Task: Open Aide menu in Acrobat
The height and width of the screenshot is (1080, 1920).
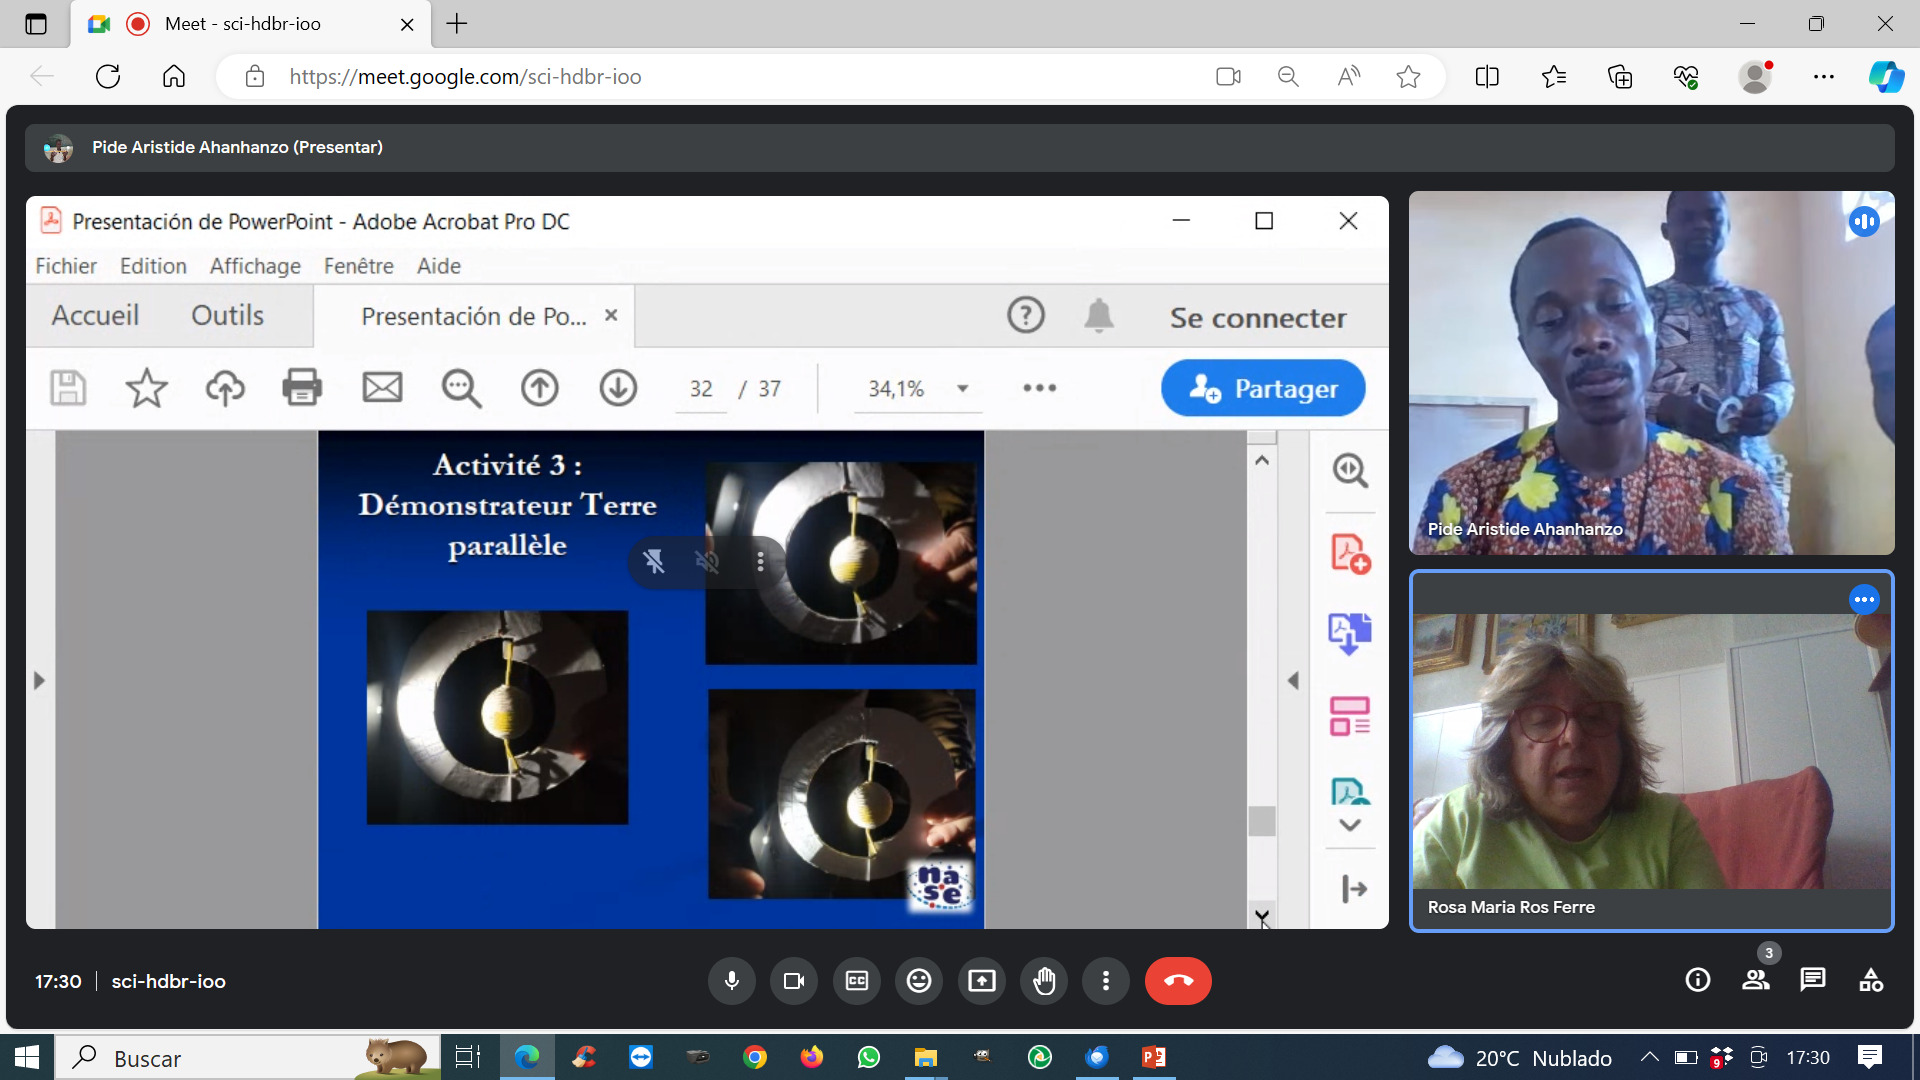Action: (x=439, y=266)
